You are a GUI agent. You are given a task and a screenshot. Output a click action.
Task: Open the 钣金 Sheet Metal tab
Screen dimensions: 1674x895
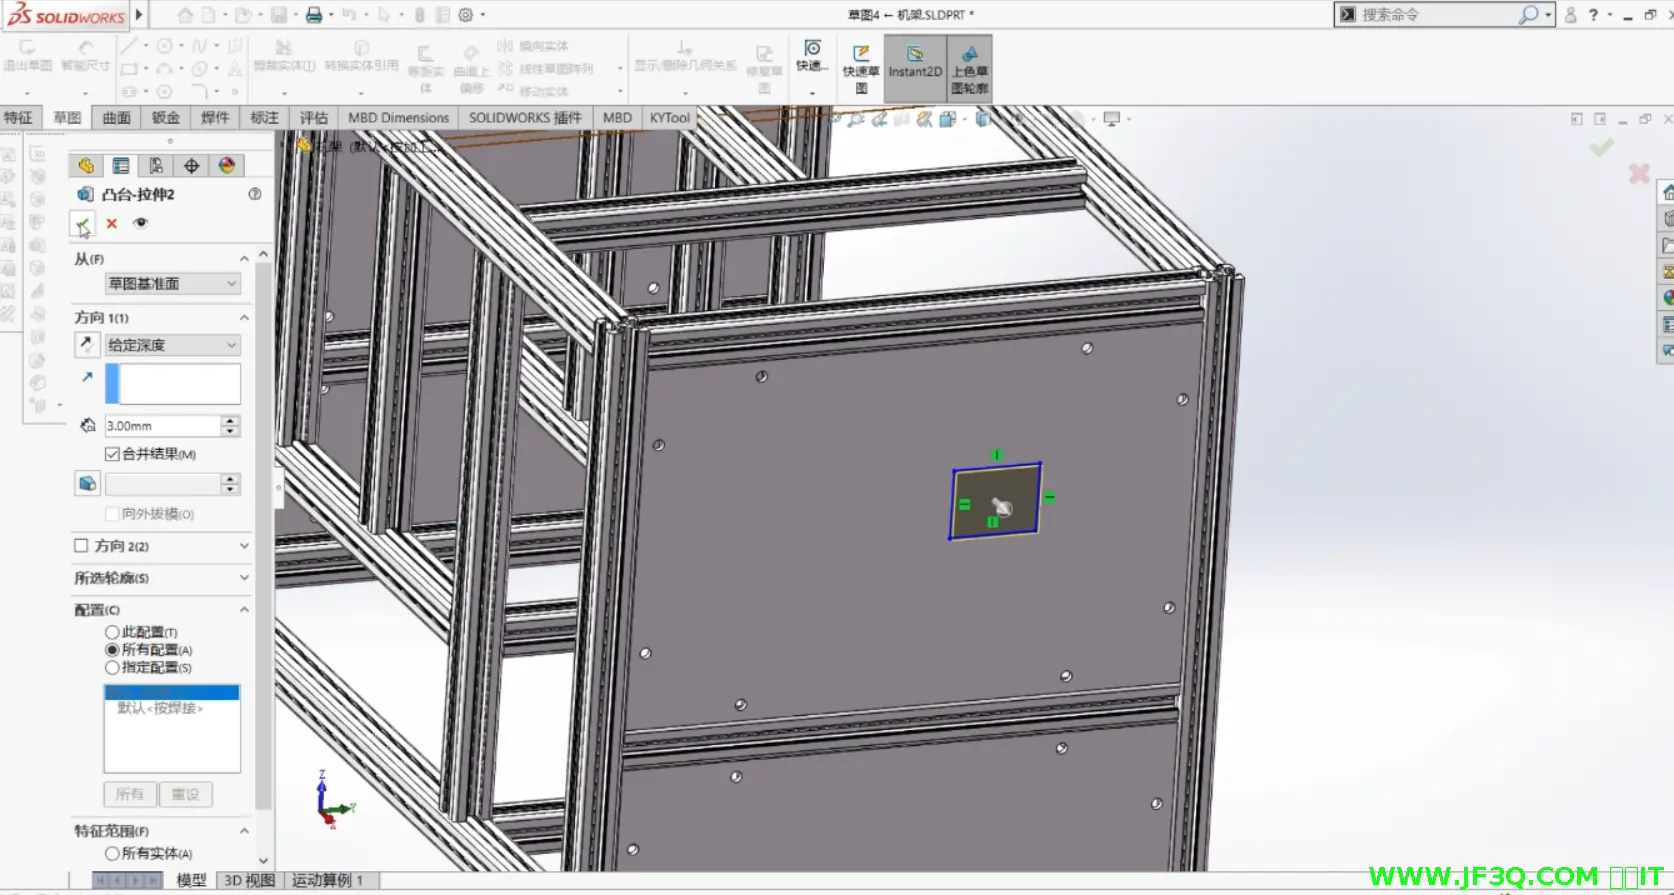click(x=166, y=118)
